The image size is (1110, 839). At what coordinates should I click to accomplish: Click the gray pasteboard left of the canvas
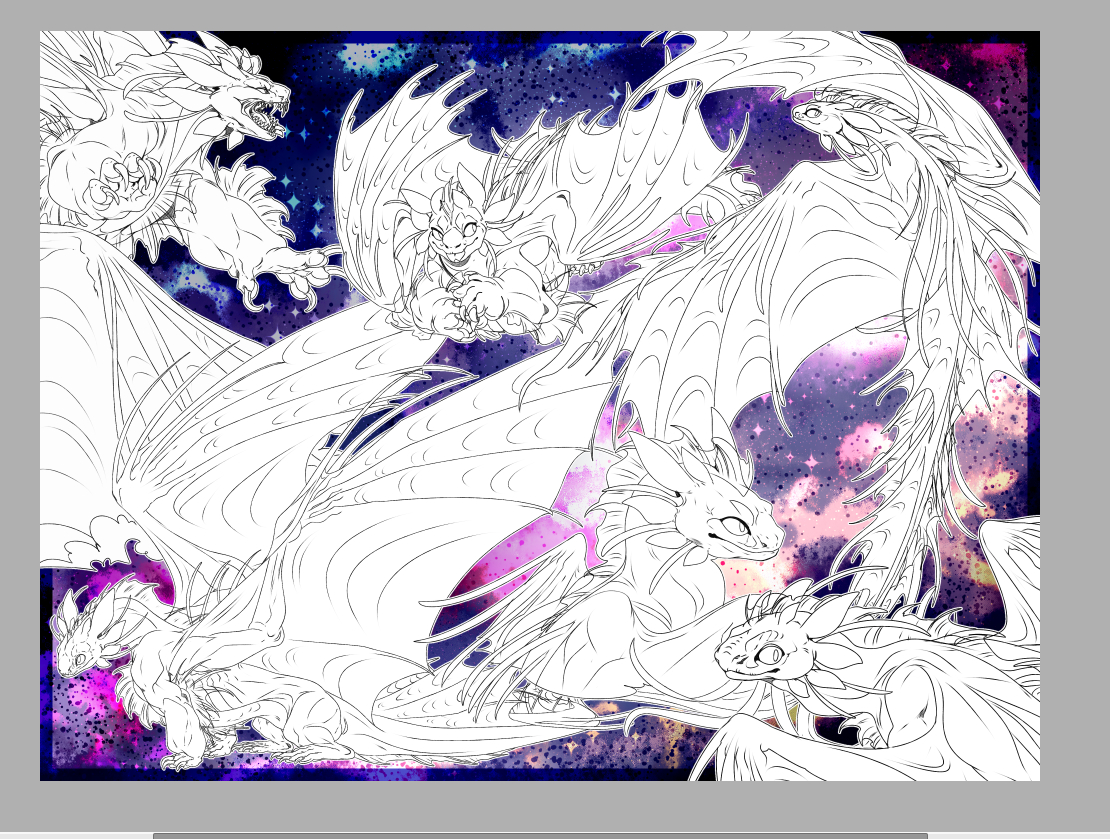pos(19,400)
